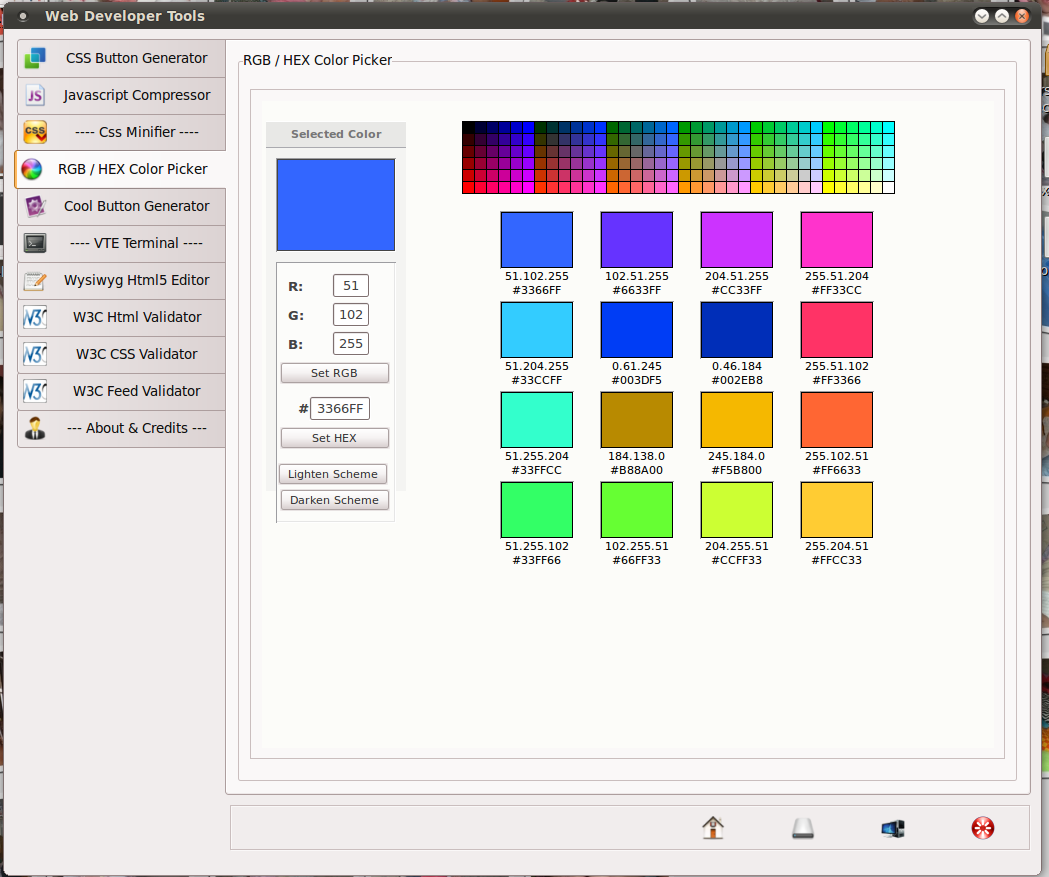Pick the #33FFCC turquoise swatch
Image resolution: width=1049 pixels, height=877 pixels.
[537, 419]
